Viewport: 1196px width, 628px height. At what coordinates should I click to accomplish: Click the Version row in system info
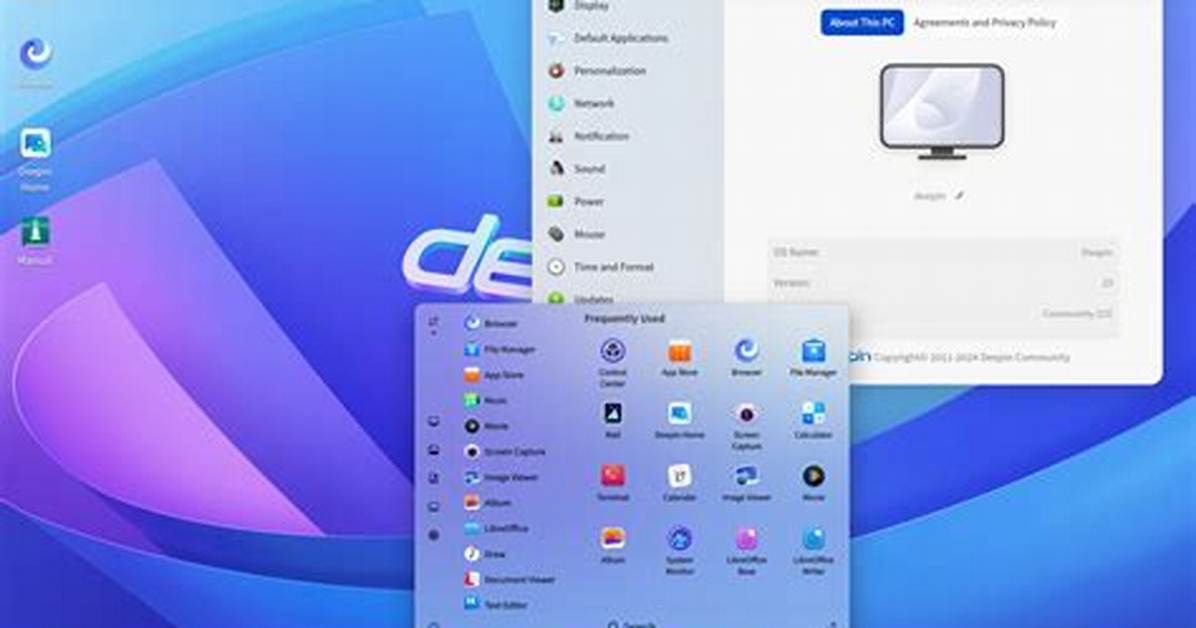(x=943, y=283)
